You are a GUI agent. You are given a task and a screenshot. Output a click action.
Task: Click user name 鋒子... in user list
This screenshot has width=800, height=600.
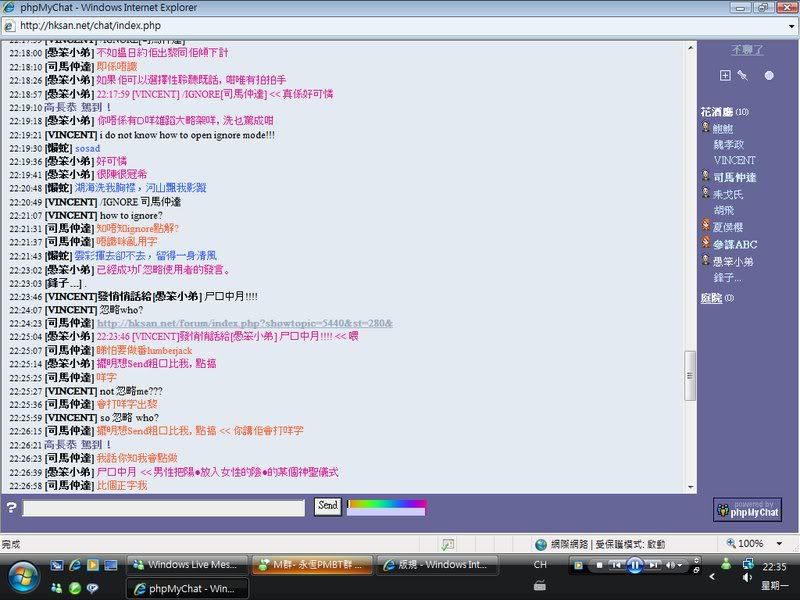point(727,278)
